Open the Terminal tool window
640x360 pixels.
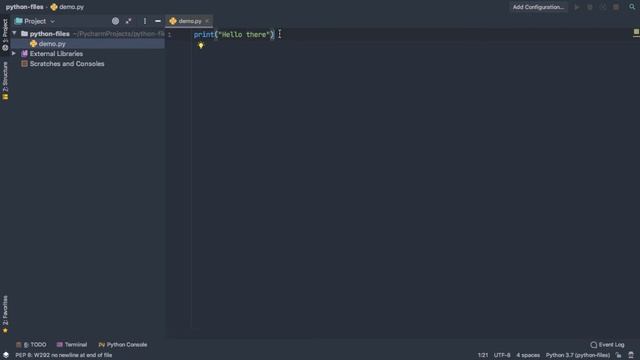(72, 345)
